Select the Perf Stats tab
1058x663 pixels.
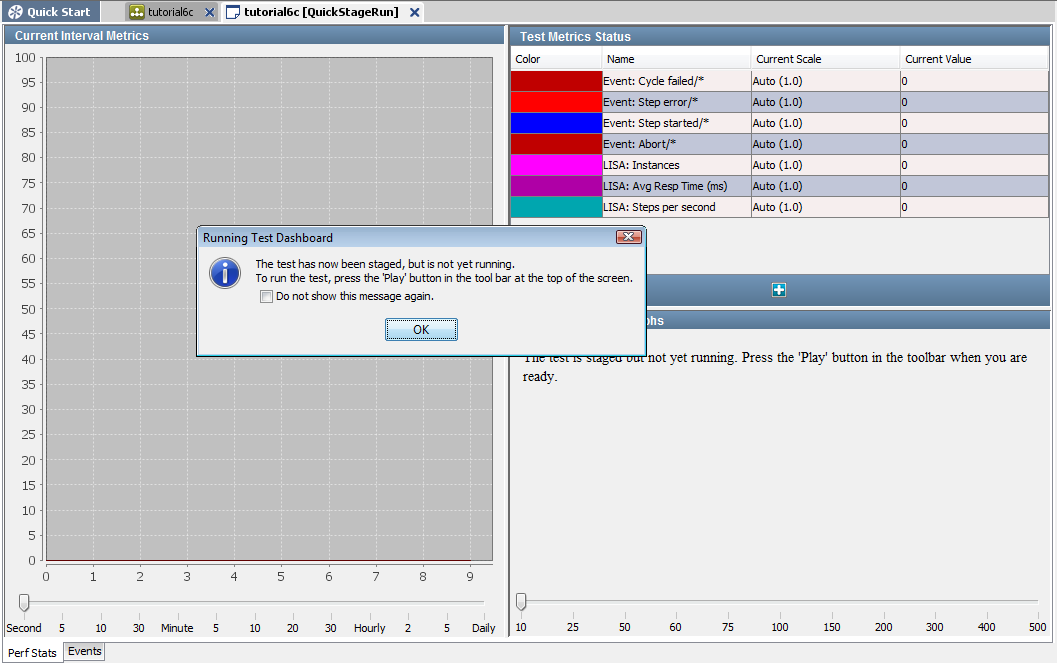32,652
